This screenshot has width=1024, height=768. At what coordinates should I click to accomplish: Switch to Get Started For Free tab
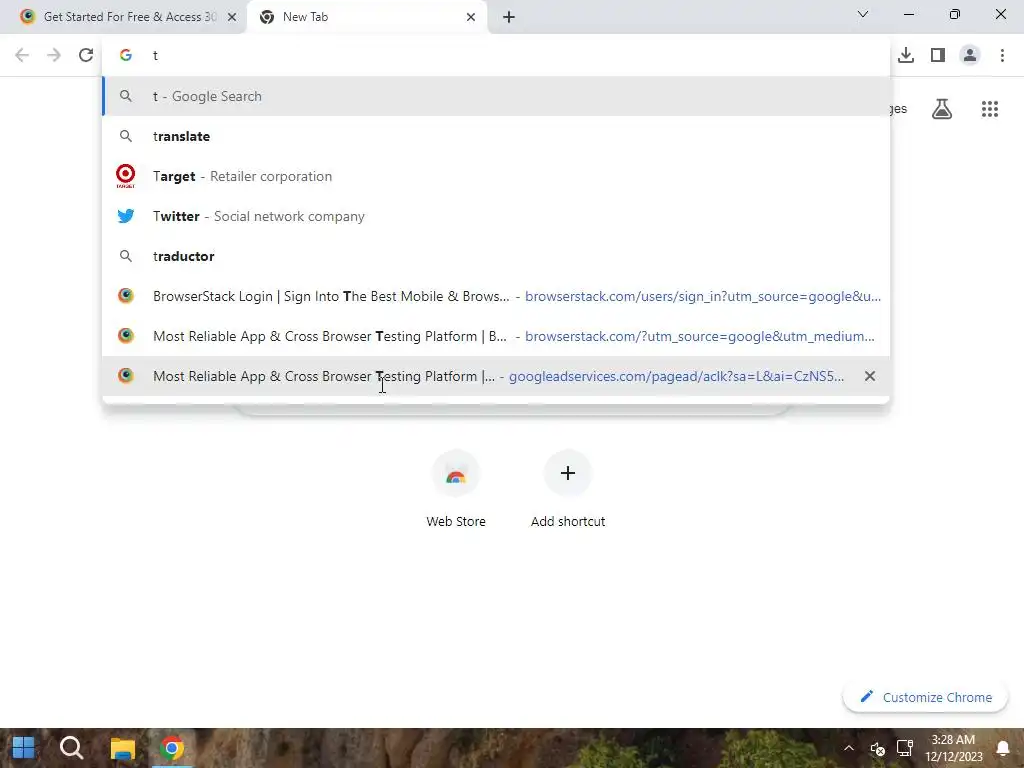(123, 17)
